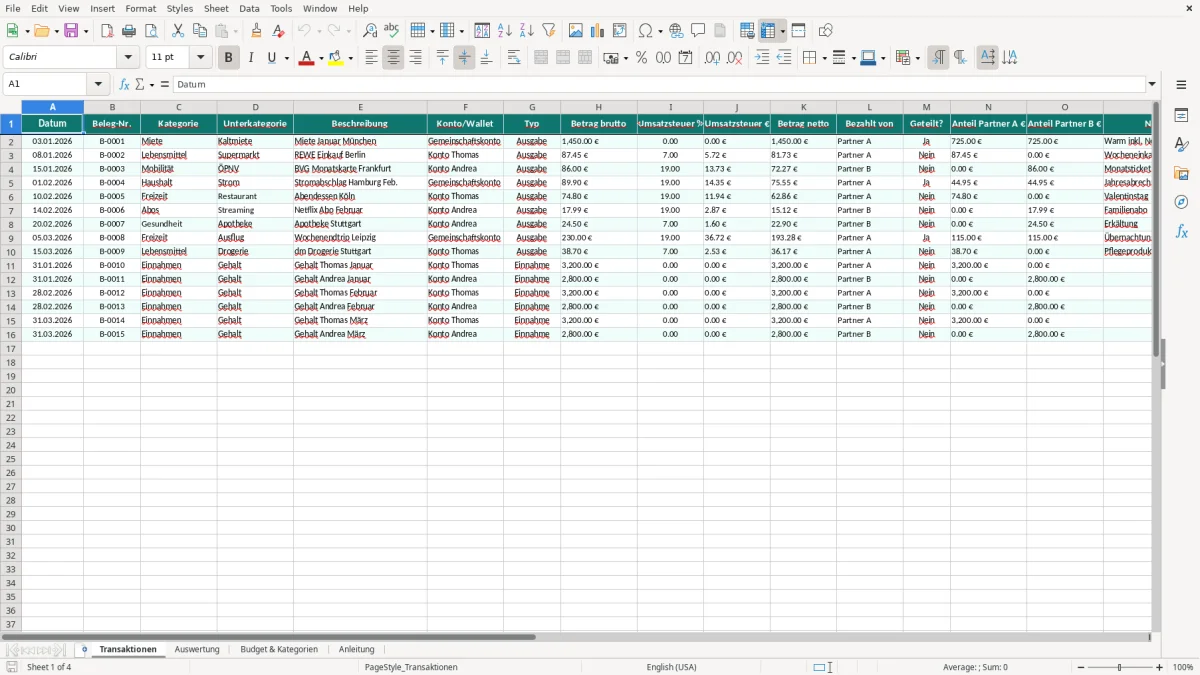Screen dimensions: 1200x675
Task: Expand the Name Box dropdown
Action: tap(98, 84)
